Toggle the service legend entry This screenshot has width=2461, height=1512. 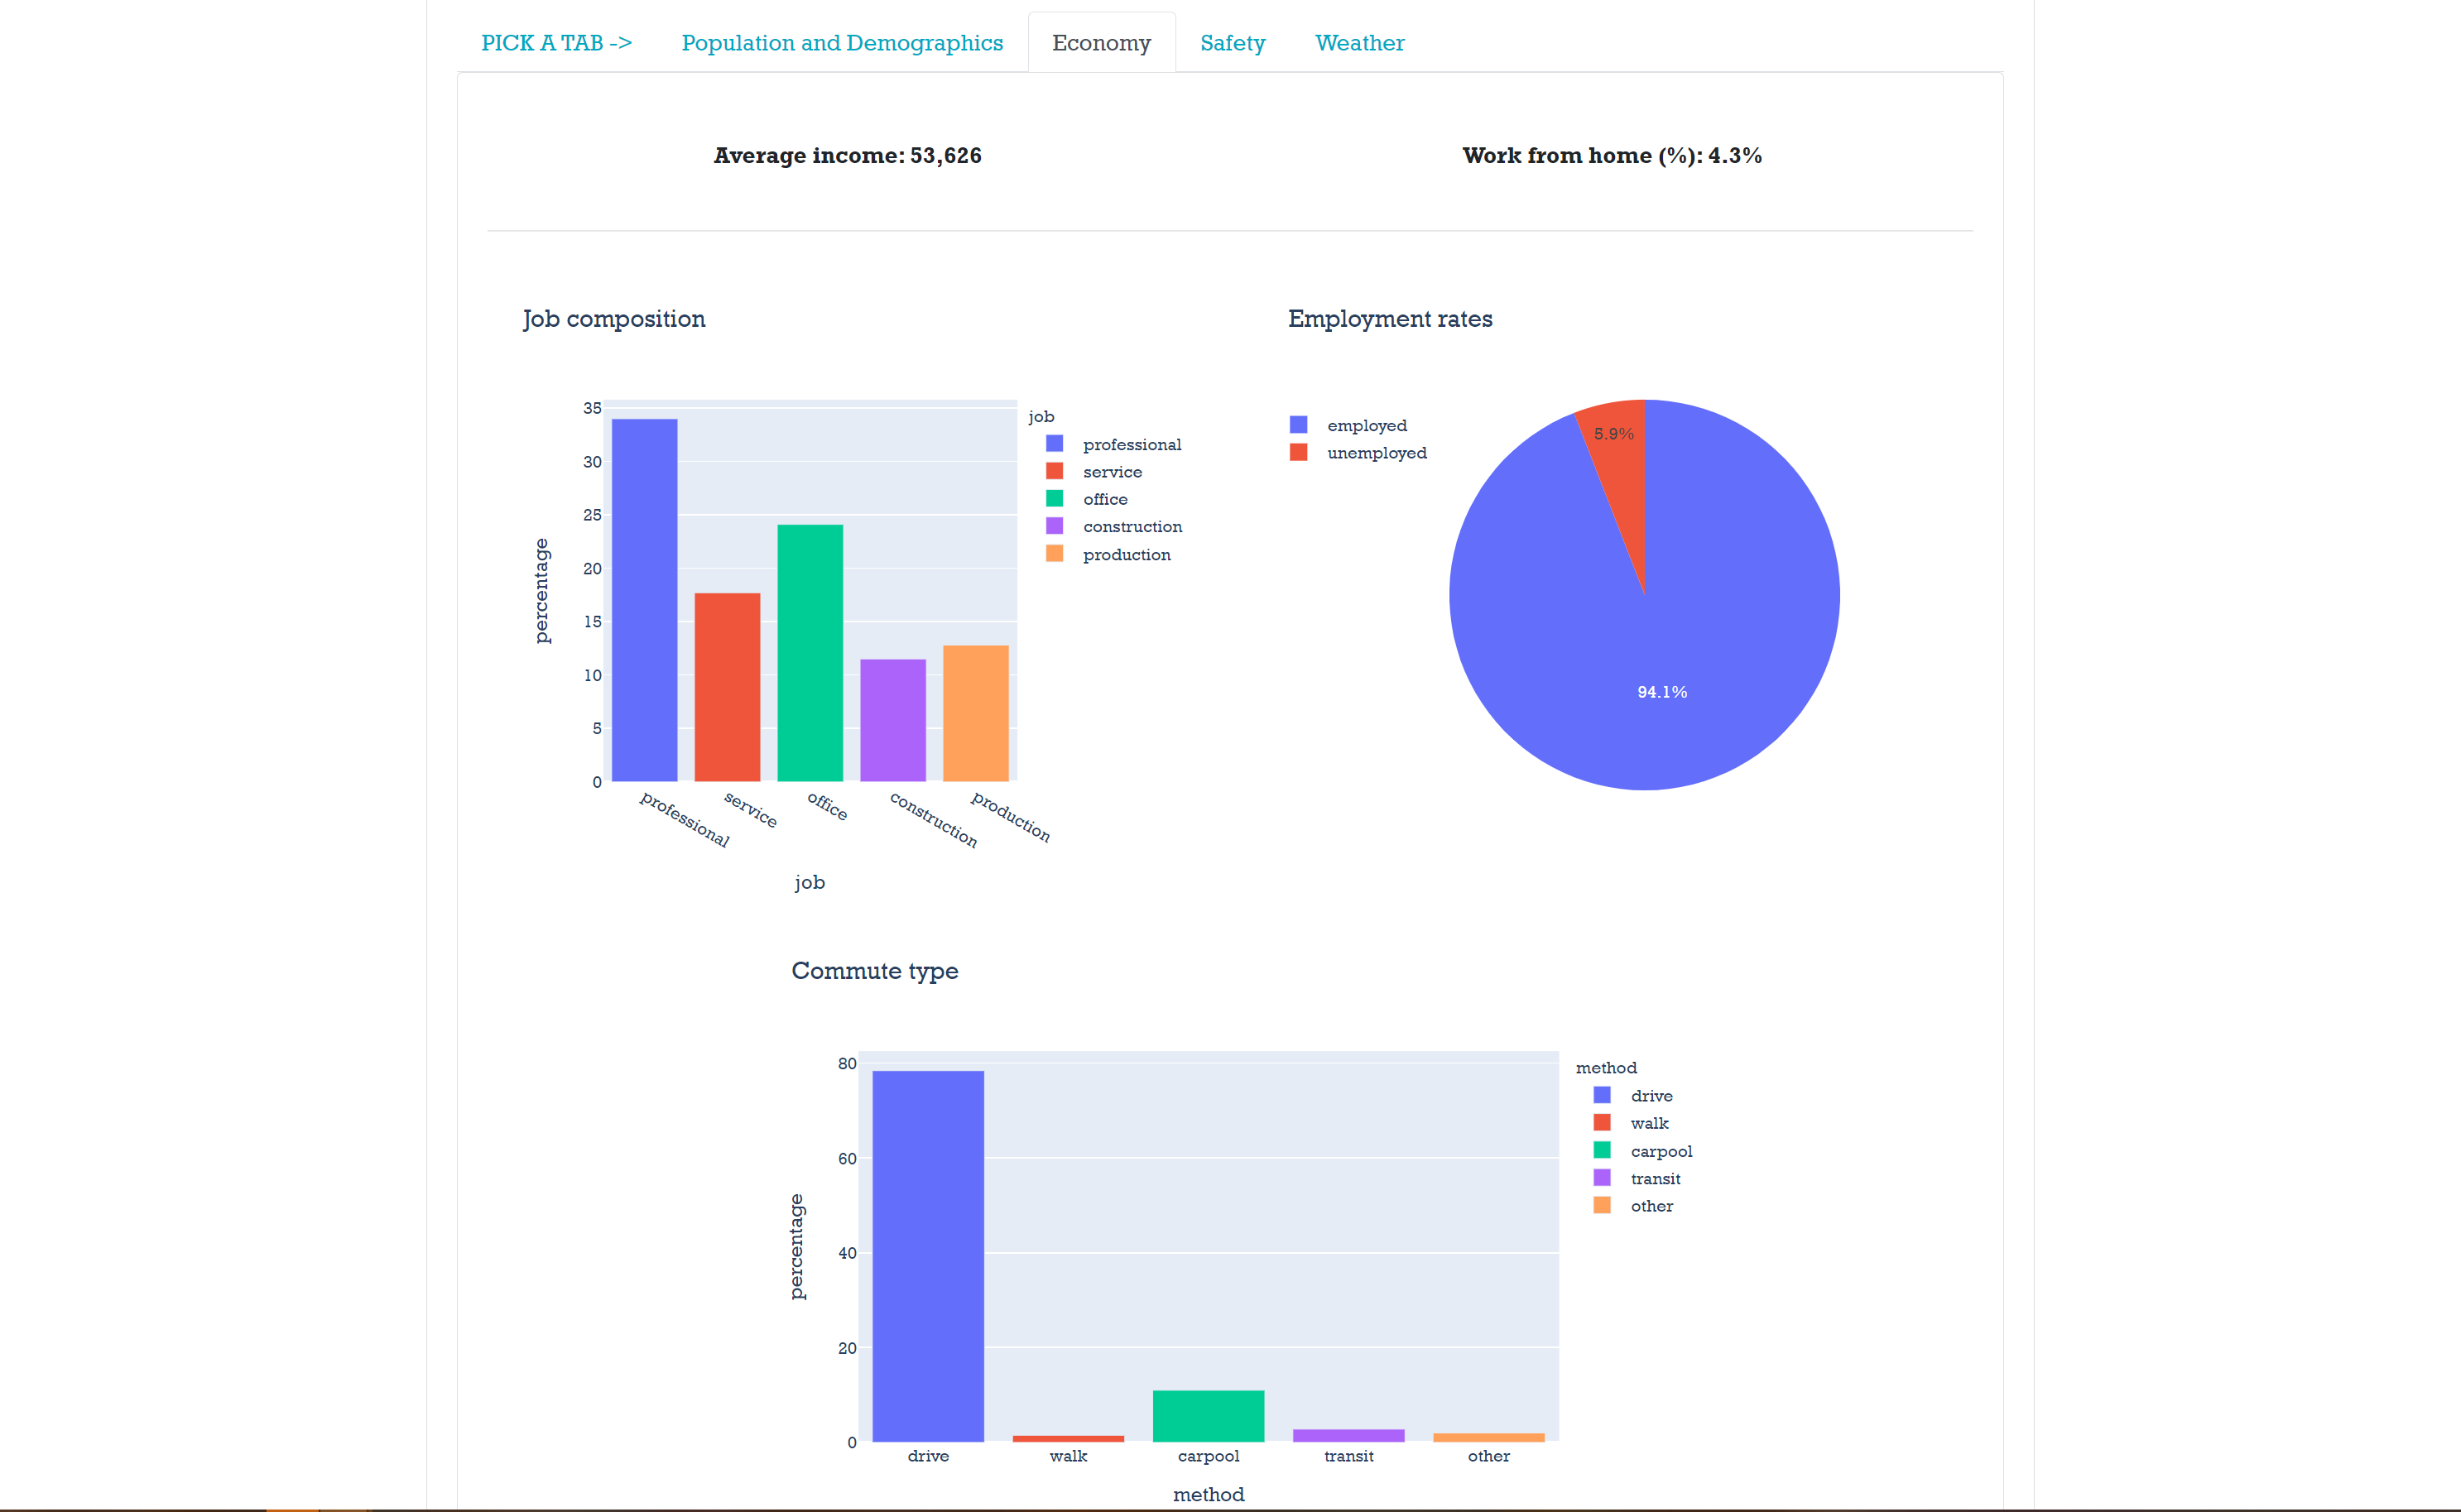click(x=1111, y=472)
